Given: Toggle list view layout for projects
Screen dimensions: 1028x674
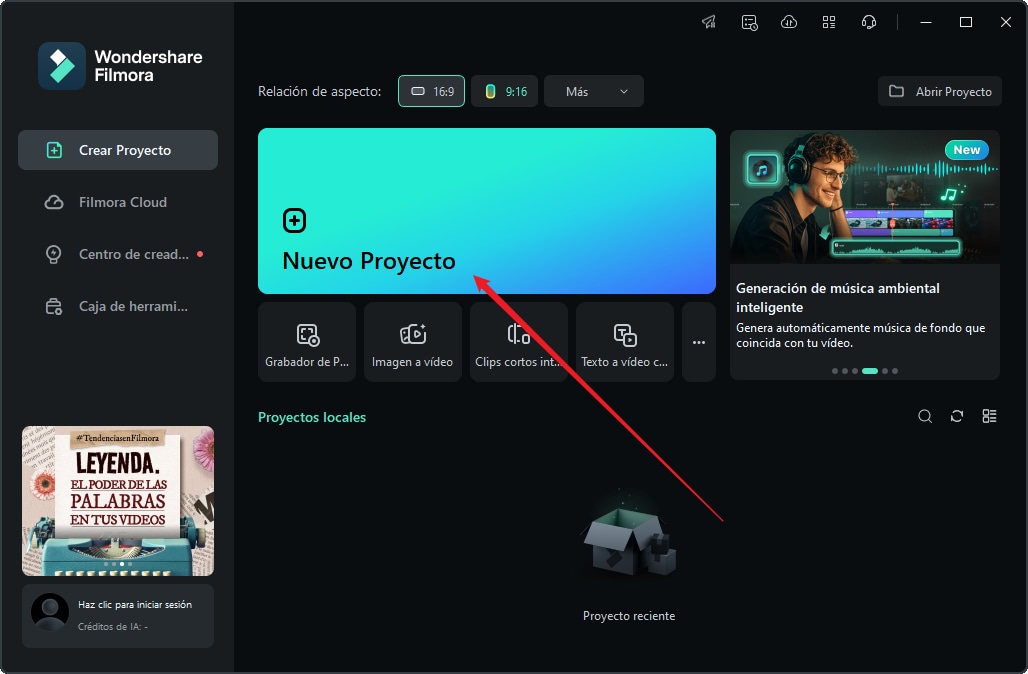Looking at the screenshot, I should click(989, 416).
